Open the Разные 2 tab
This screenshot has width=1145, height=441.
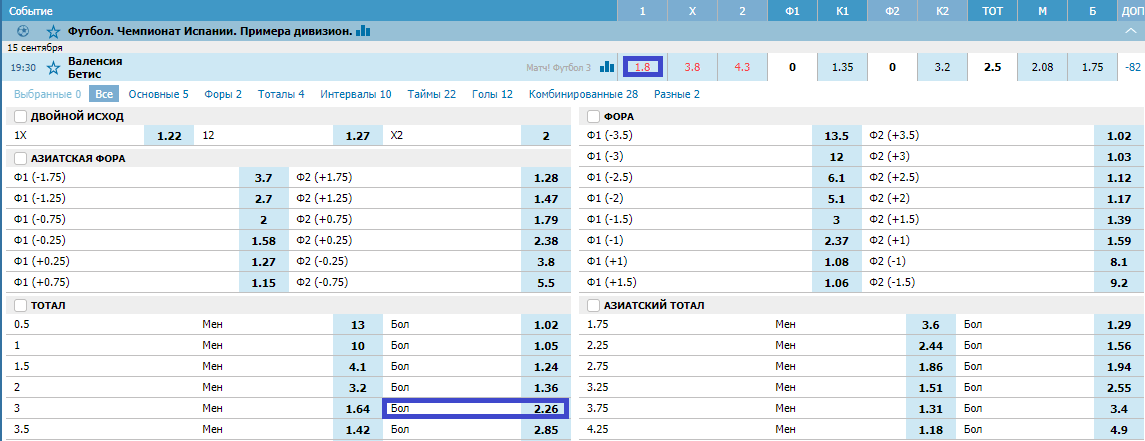[676, 94]
